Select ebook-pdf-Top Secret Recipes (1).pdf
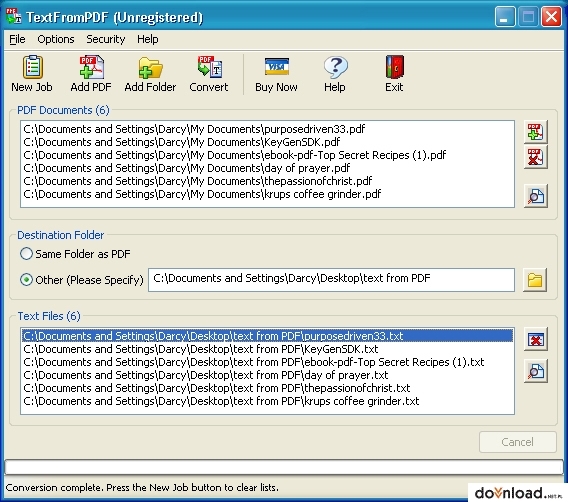 coord(267,155)
